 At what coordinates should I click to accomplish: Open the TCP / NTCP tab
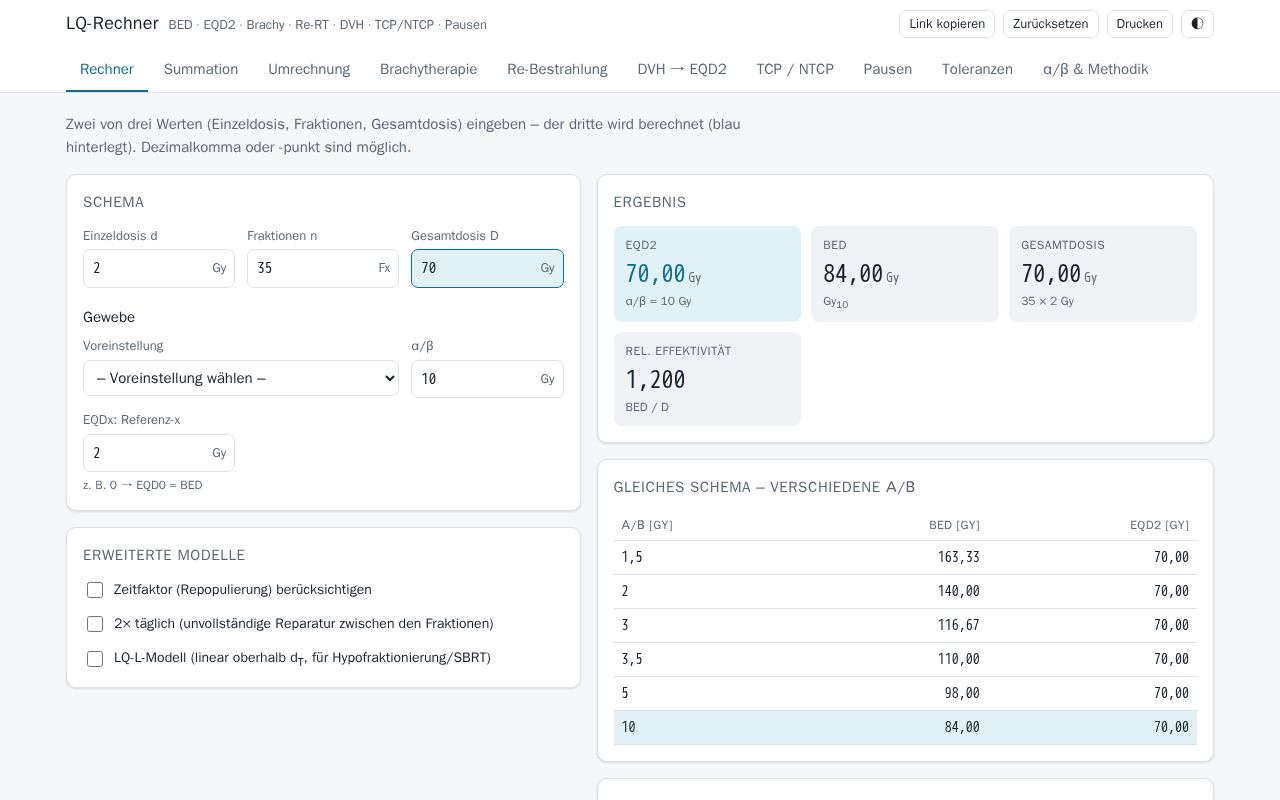click(795, 69)
